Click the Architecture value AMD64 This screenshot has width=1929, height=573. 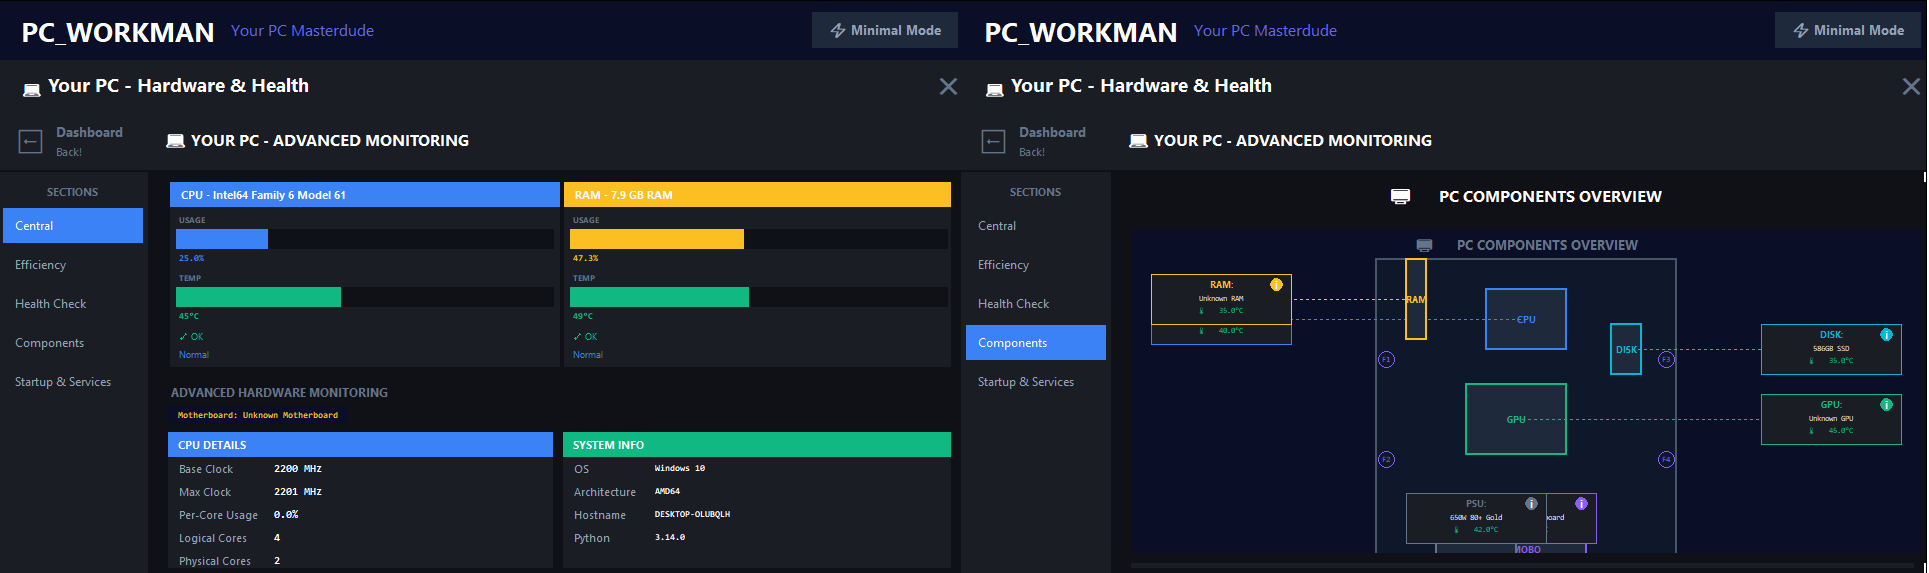point(667,492)
